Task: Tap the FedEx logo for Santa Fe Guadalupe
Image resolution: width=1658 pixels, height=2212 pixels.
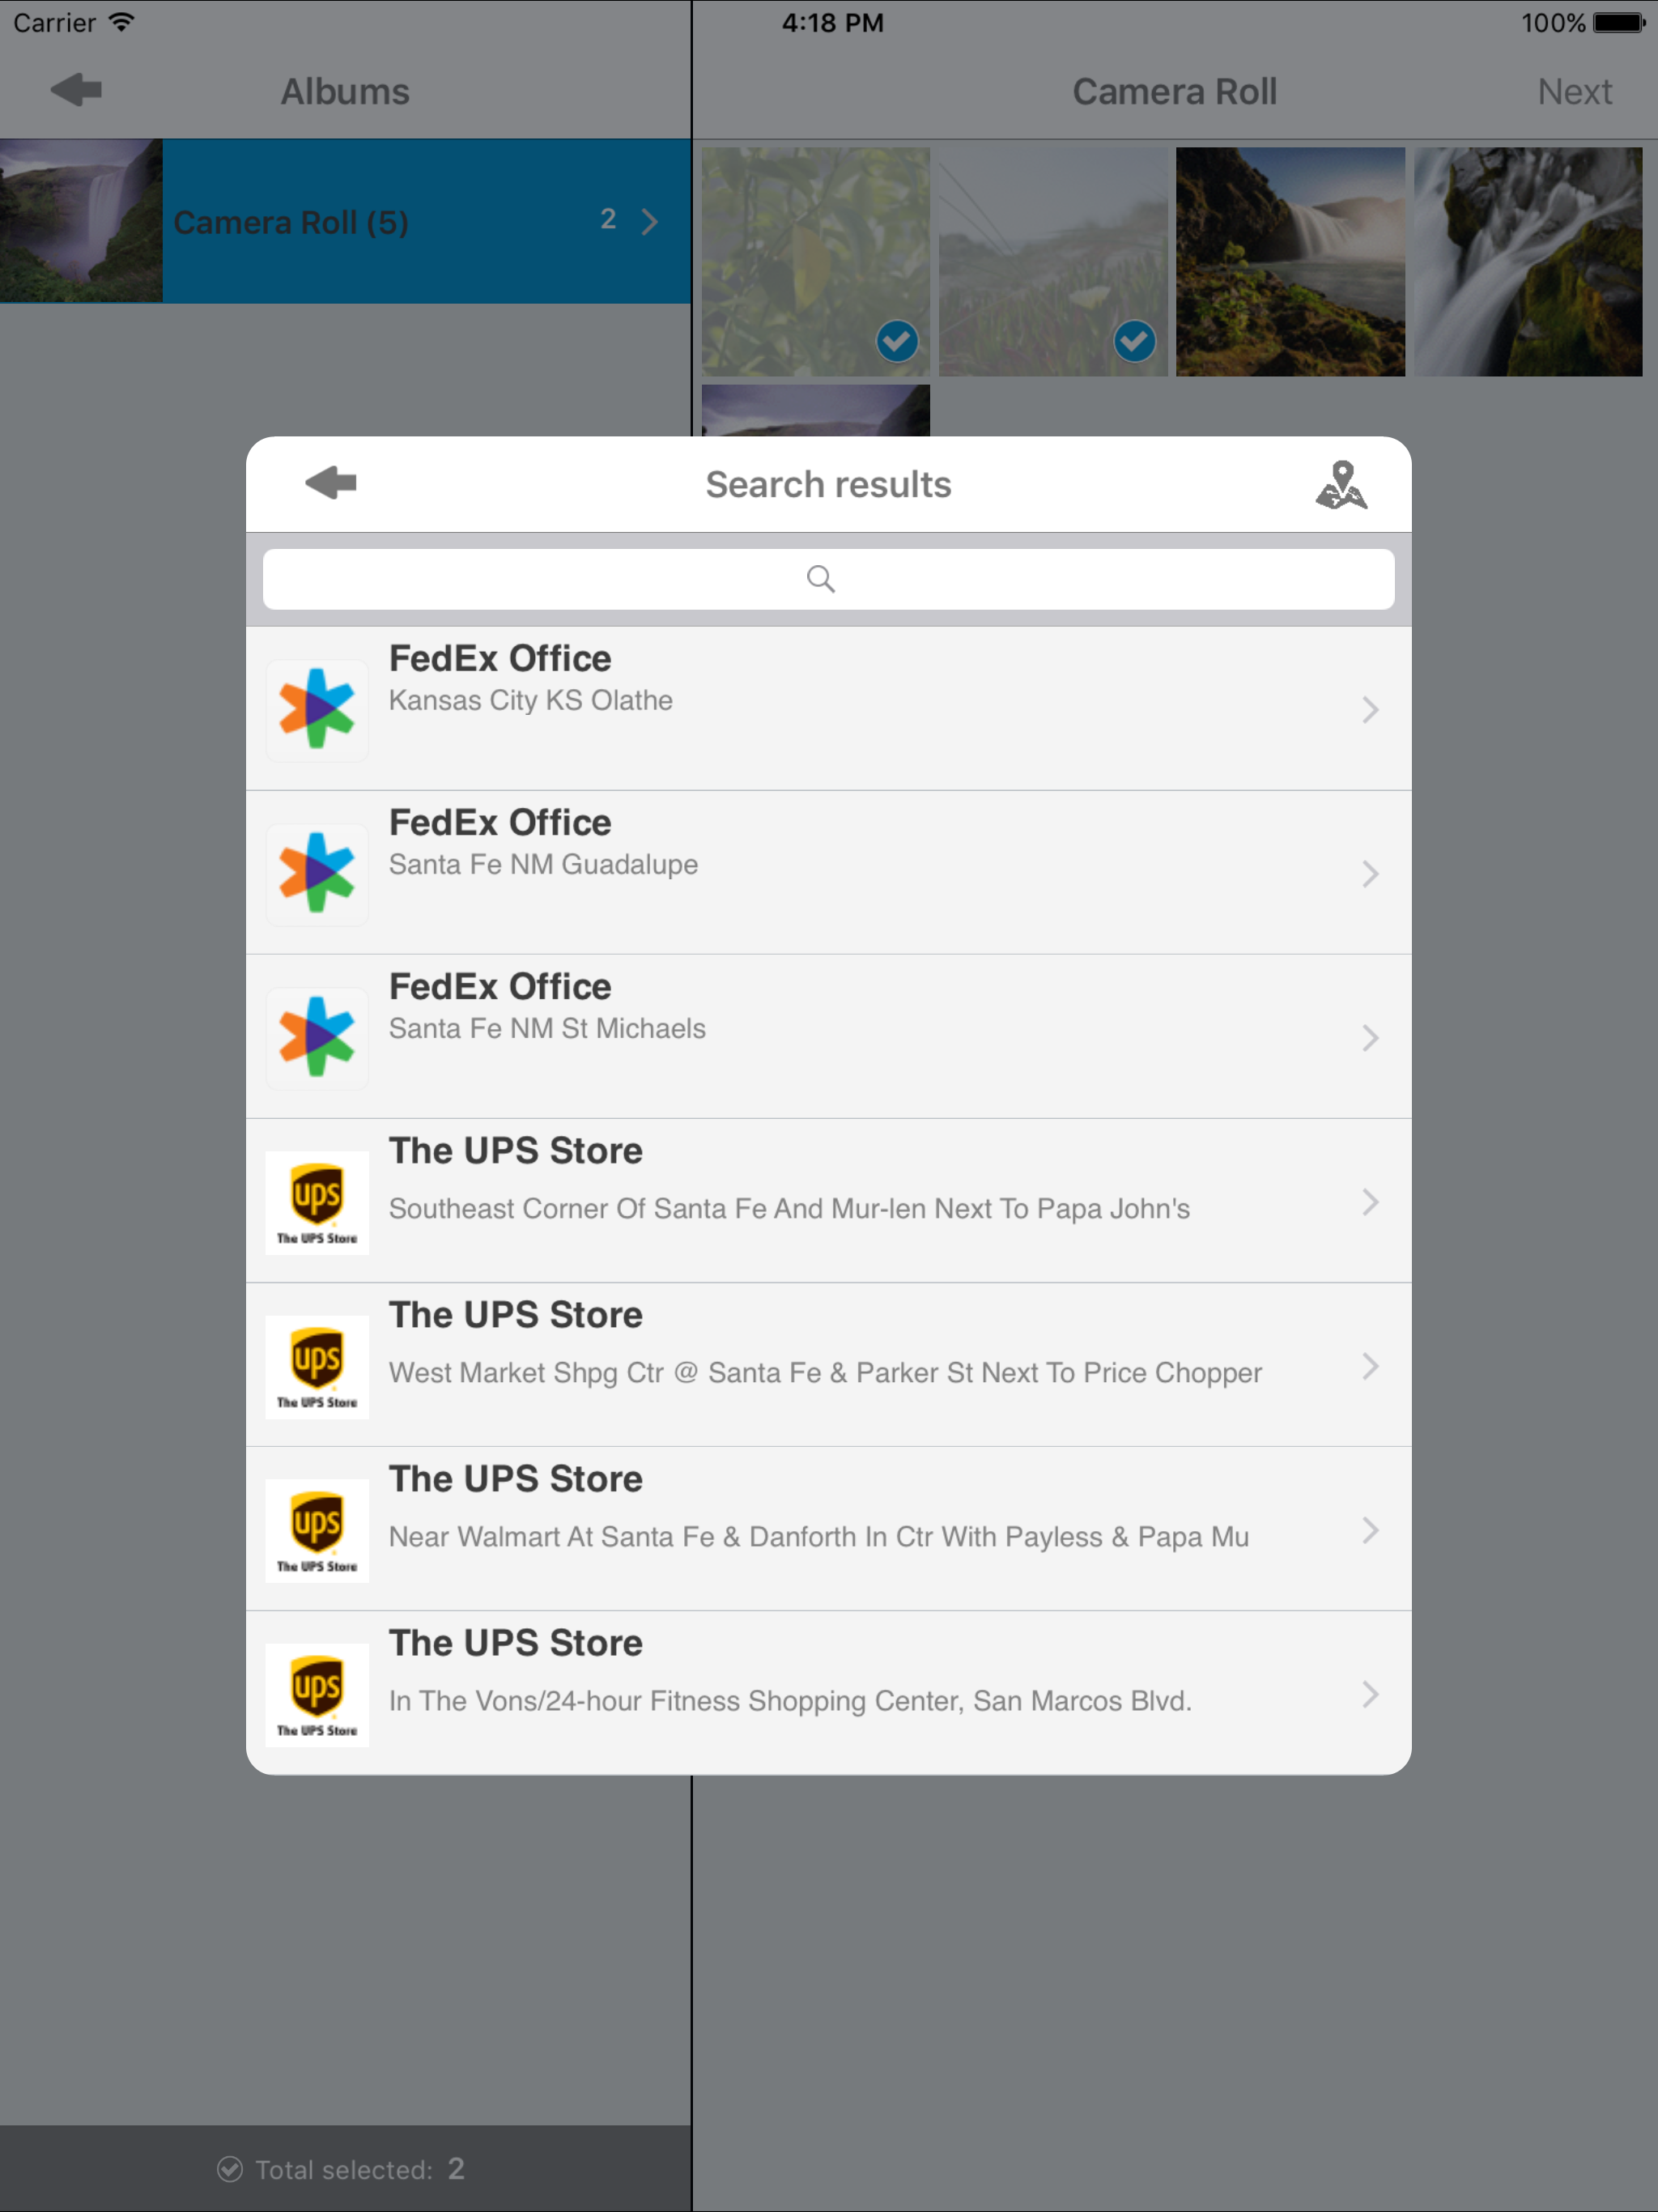Action: tap(317, 874)
